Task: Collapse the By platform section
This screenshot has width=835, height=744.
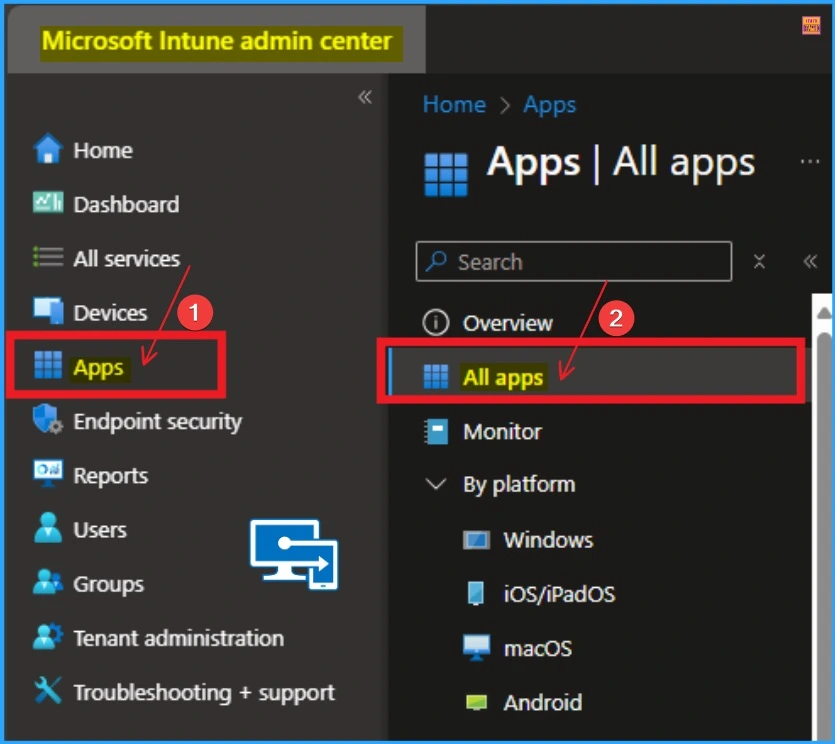Action: (x=436, y=485)
